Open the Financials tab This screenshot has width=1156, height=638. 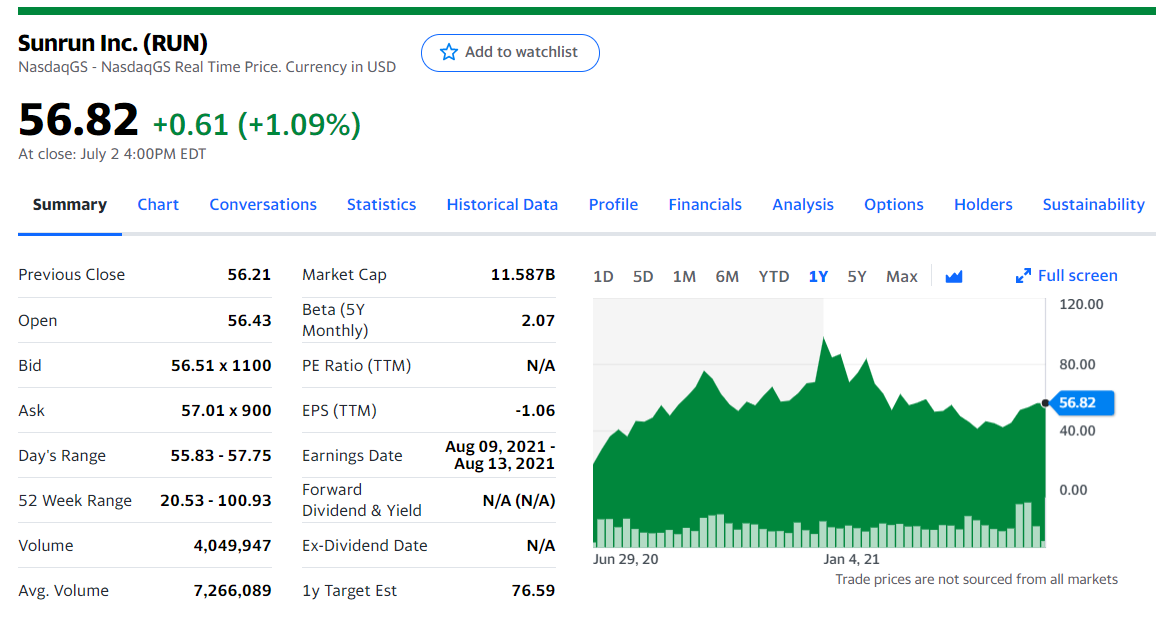coord(705,204)
